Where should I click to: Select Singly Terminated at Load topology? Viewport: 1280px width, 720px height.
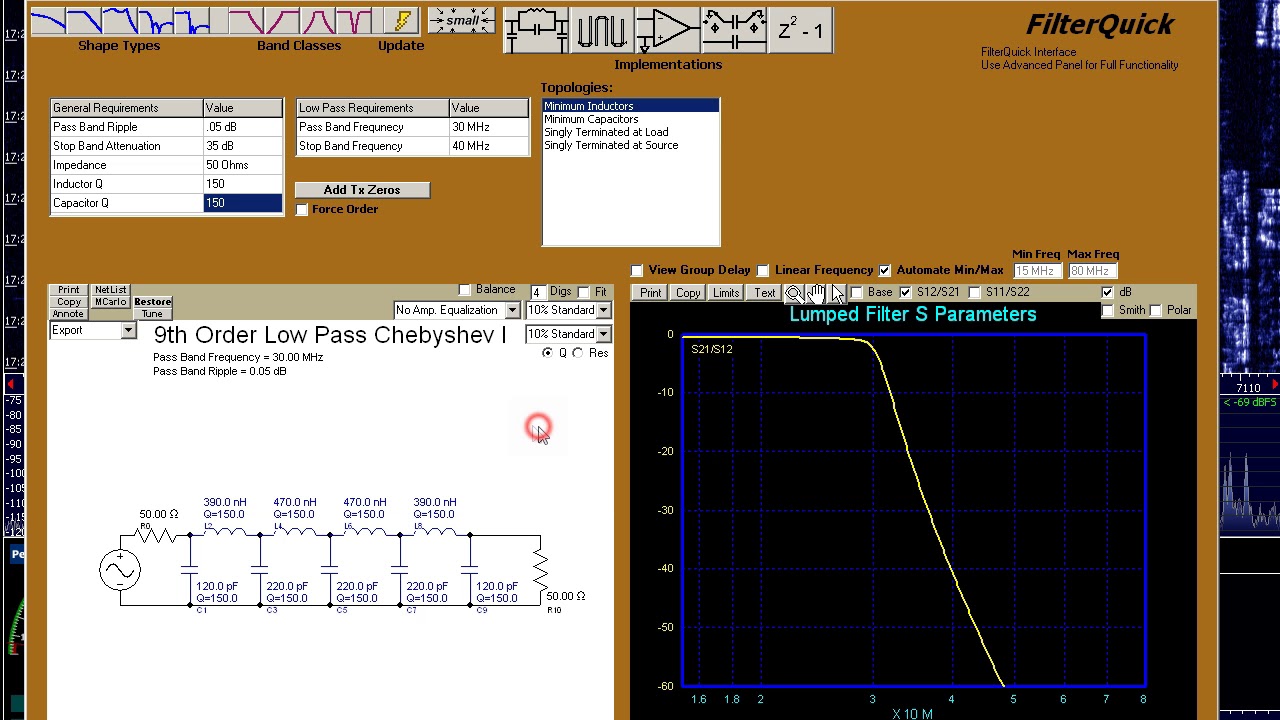point(630,132)
